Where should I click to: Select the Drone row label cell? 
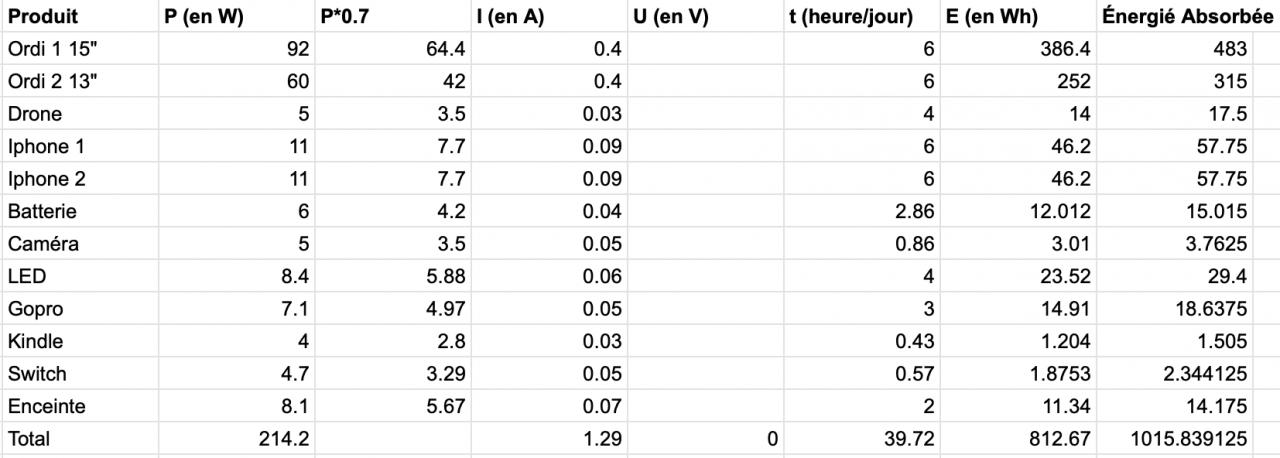tap(35, 114)
